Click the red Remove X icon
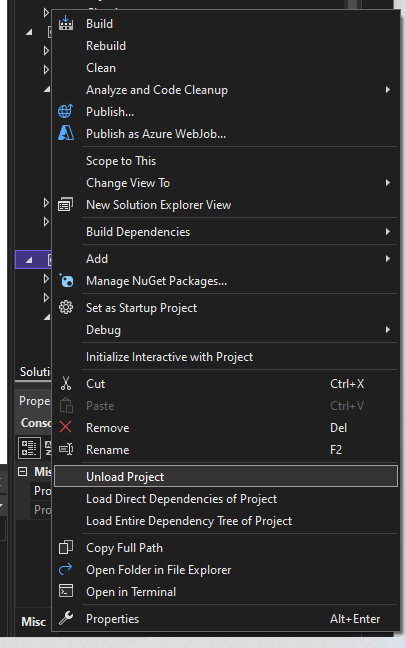Viewport: 405px width, 648px height. (x=66, y=427)
